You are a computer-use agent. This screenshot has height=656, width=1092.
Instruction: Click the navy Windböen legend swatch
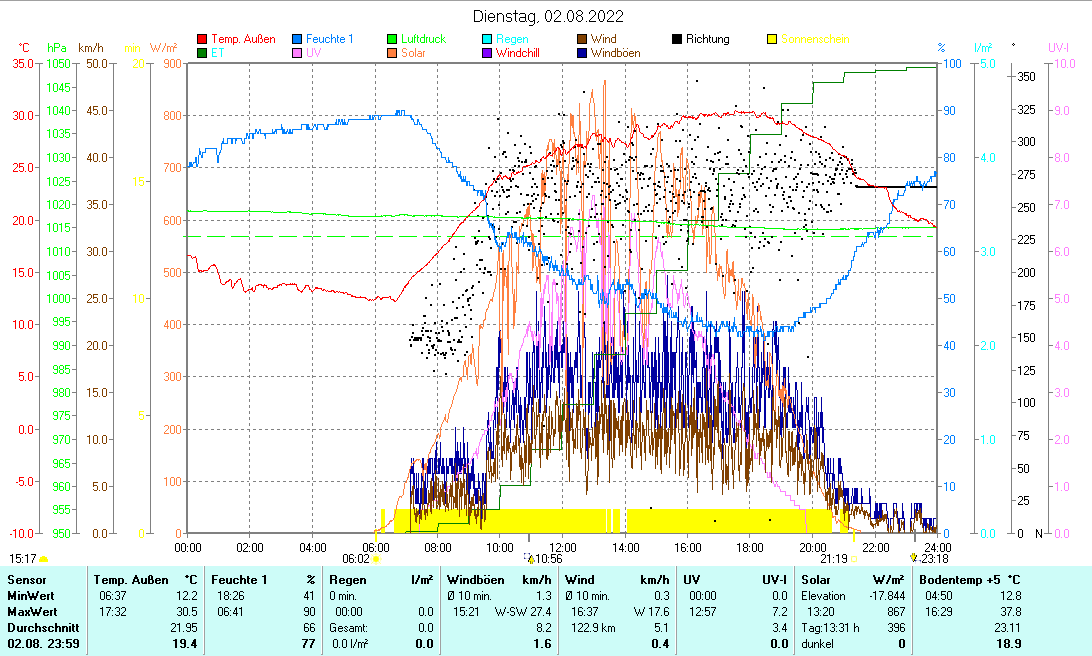click(582, 53)
